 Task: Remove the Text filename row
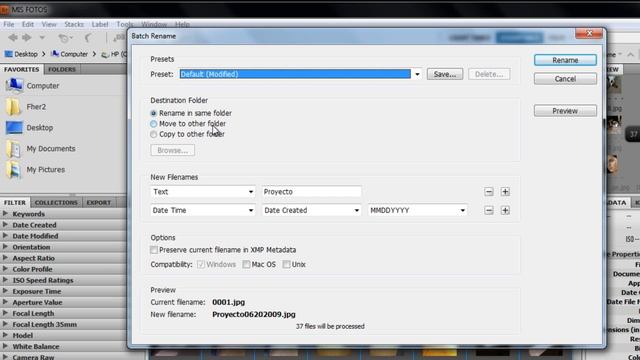[x=489, y=192]
